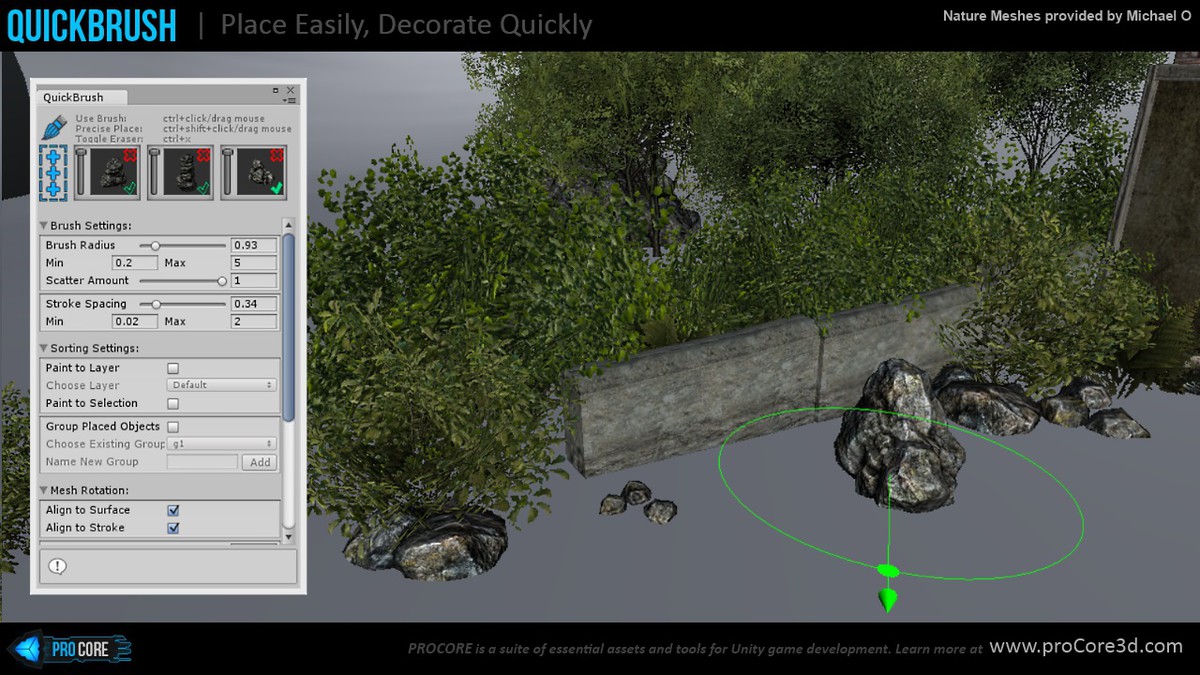1200x675 pixels.
Task: Toggle the green checkmark on first prefab
Action: pyautogui.click(x=131, y=188)
